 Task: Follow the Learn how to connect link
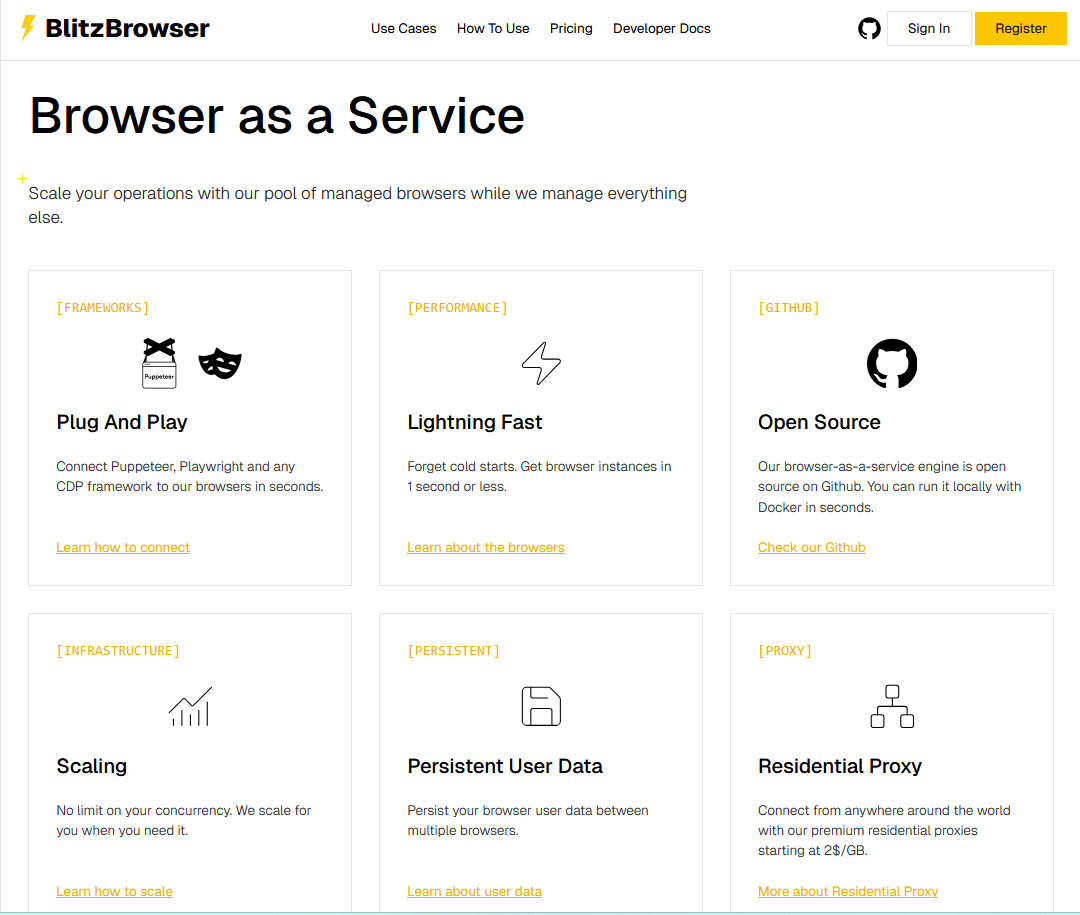click(x=123, y=547)
